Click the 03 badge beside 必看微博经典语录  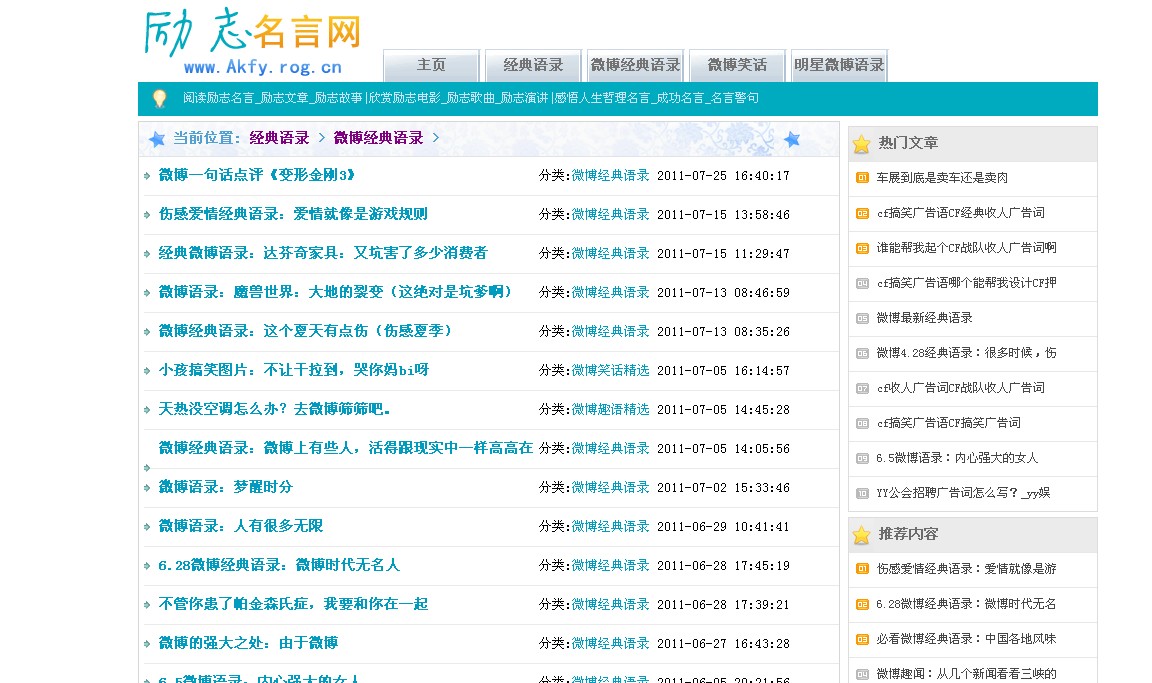coord(863,639)
